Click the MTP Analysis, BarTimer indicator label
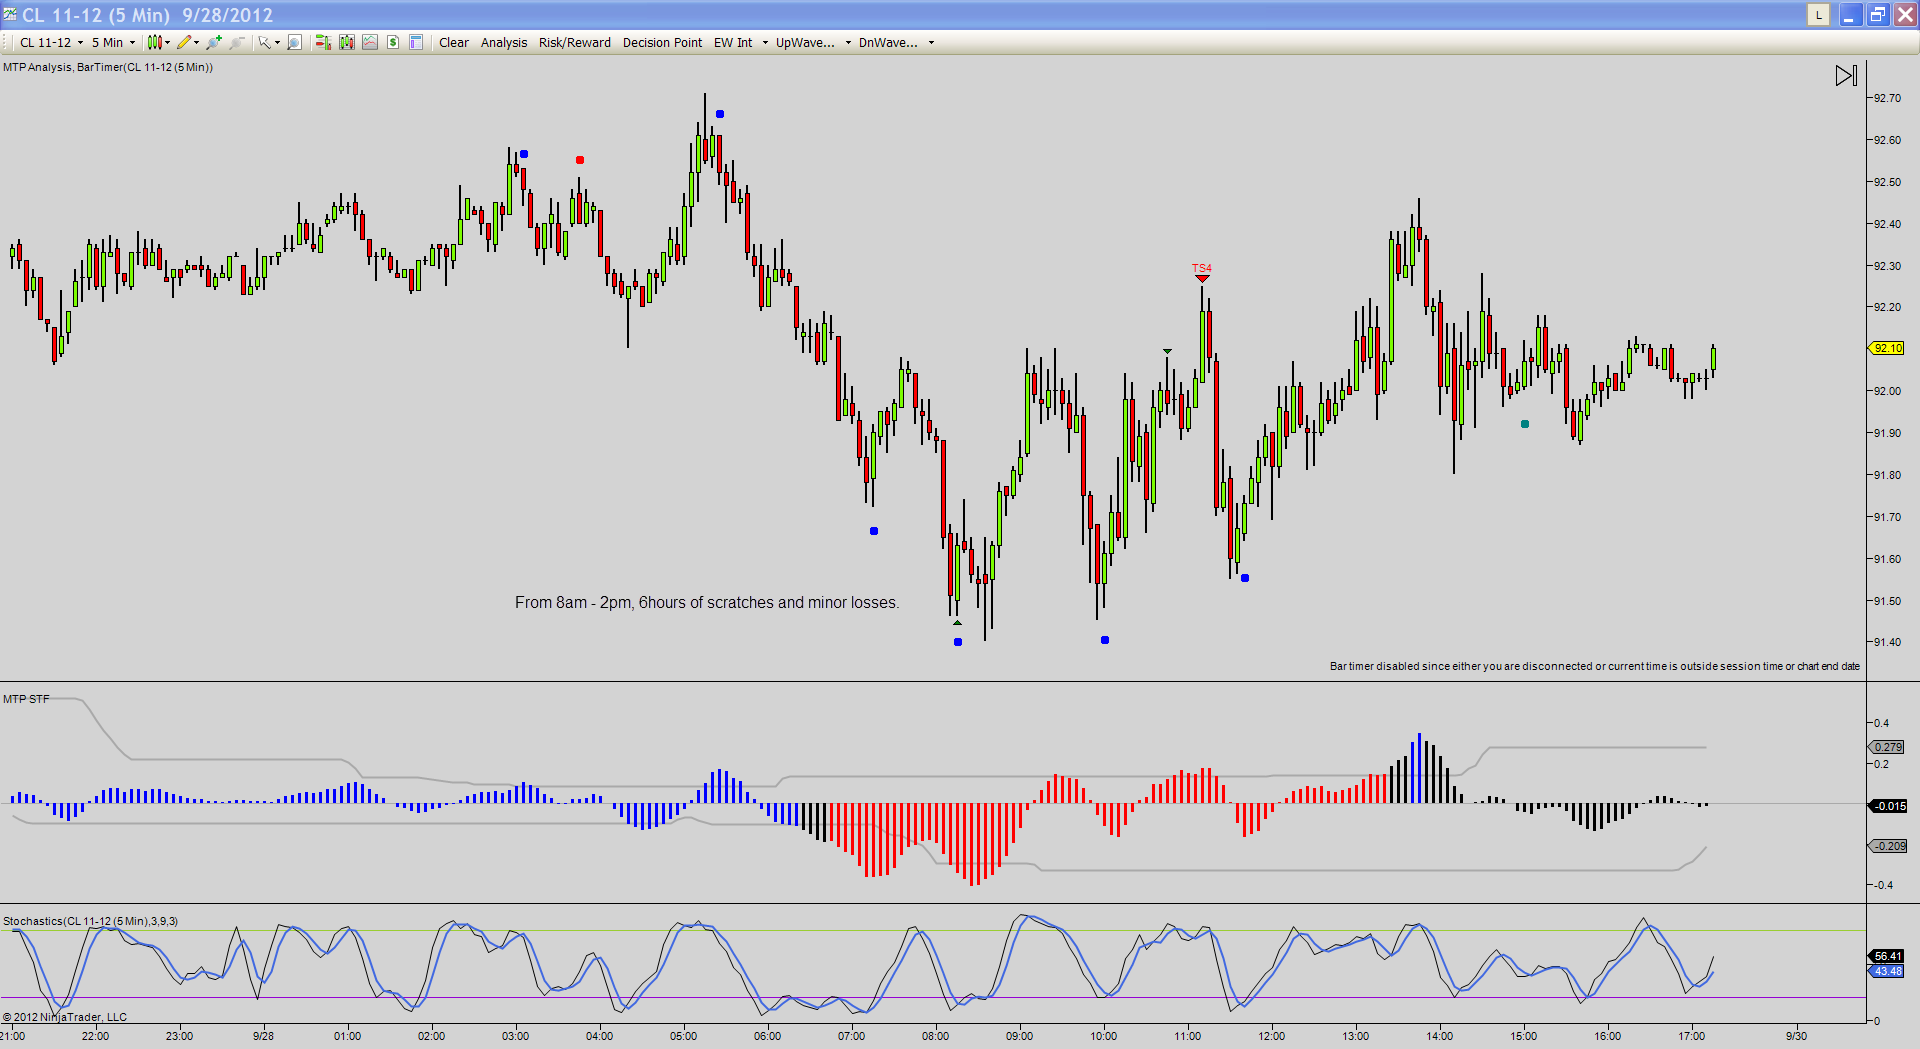This screenshot has width=1920, height=1049. (108, 67)
